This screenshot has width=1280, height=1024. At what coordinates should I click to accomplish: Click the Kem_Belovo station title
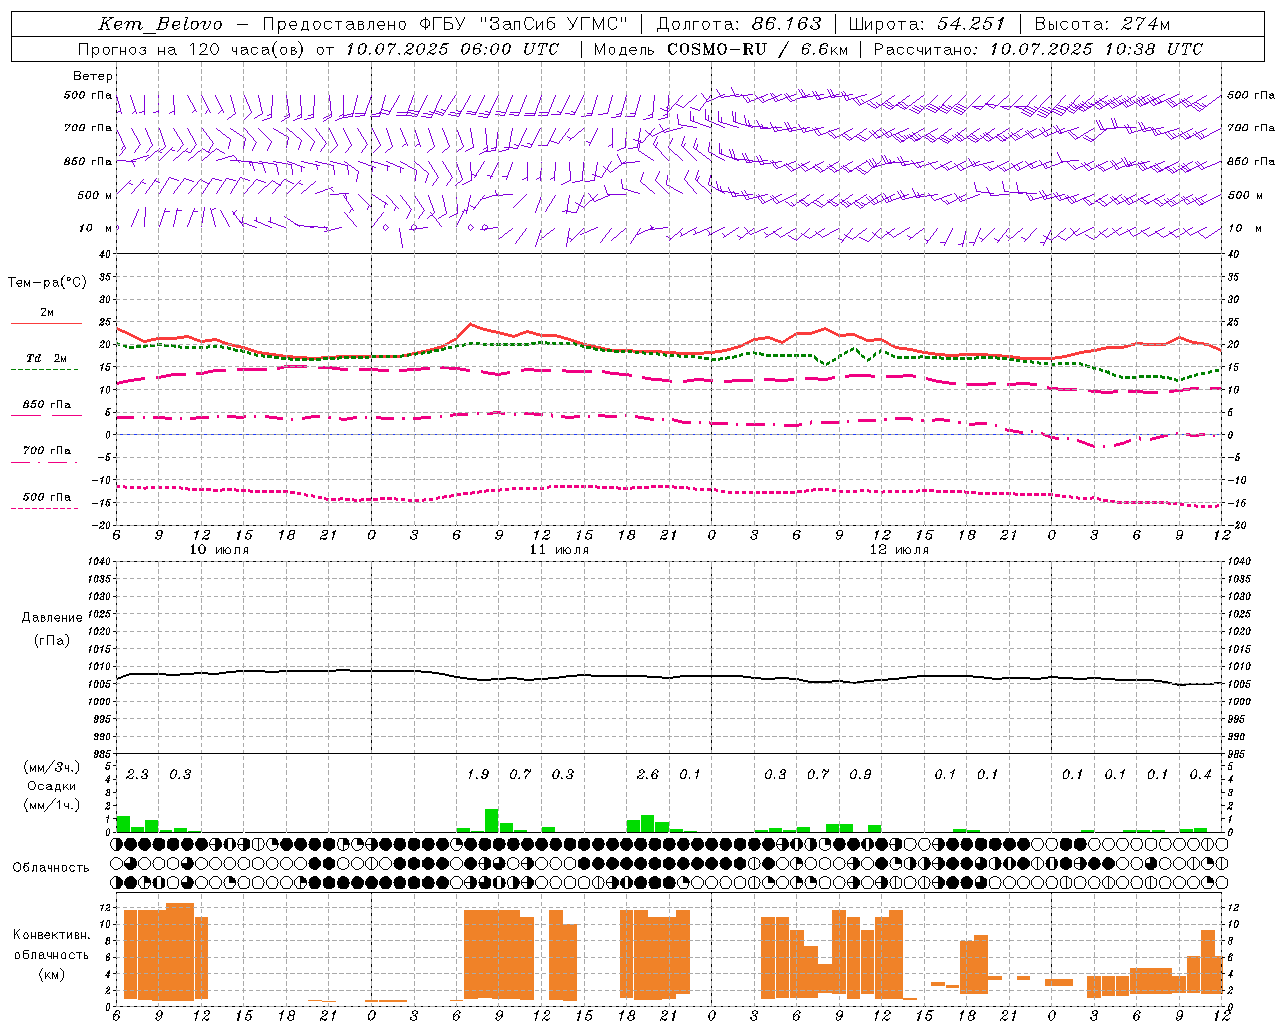coord(161,23)
